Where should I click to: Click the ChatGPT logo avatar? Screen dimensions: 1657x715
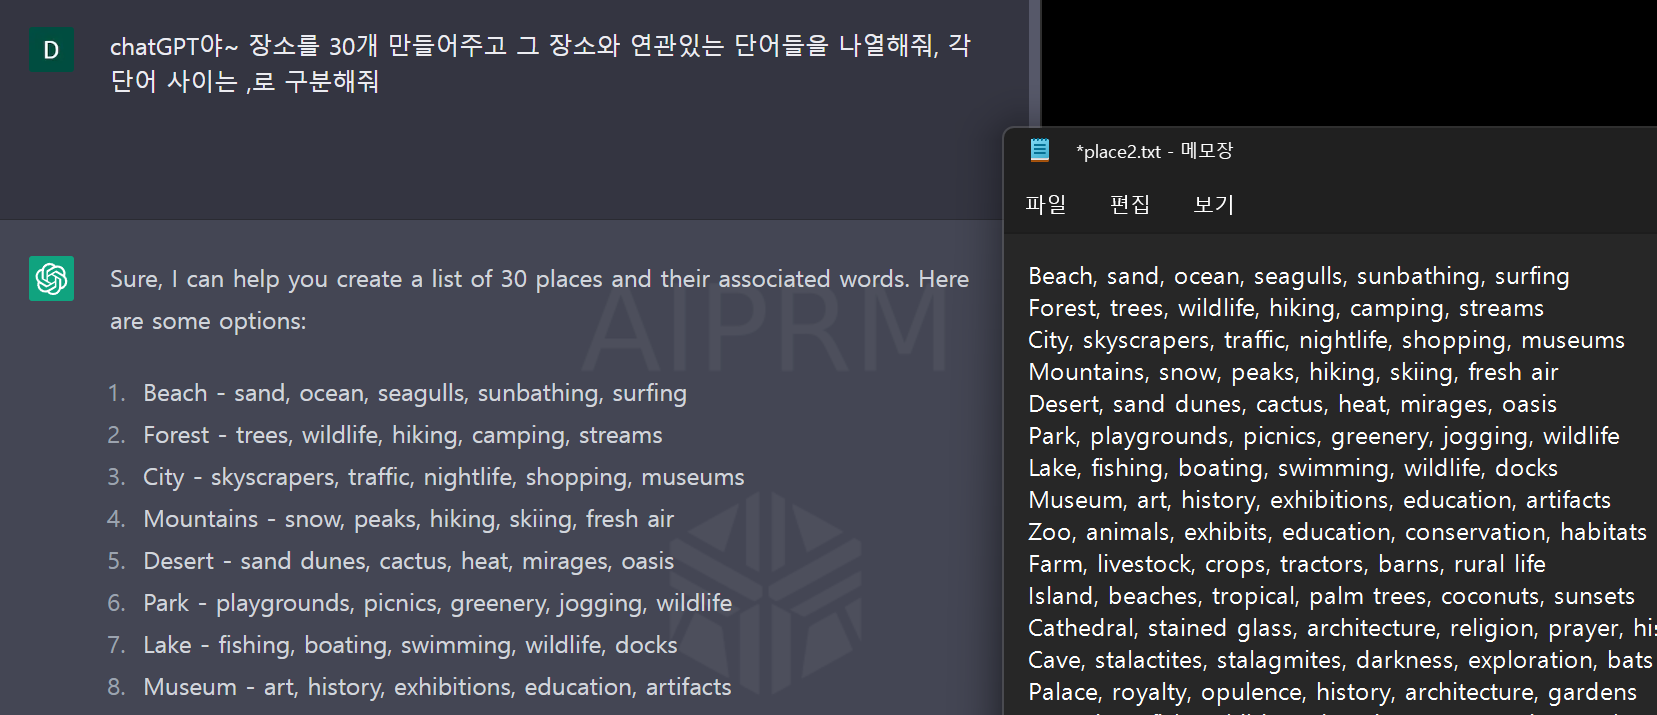click(51, 279)
